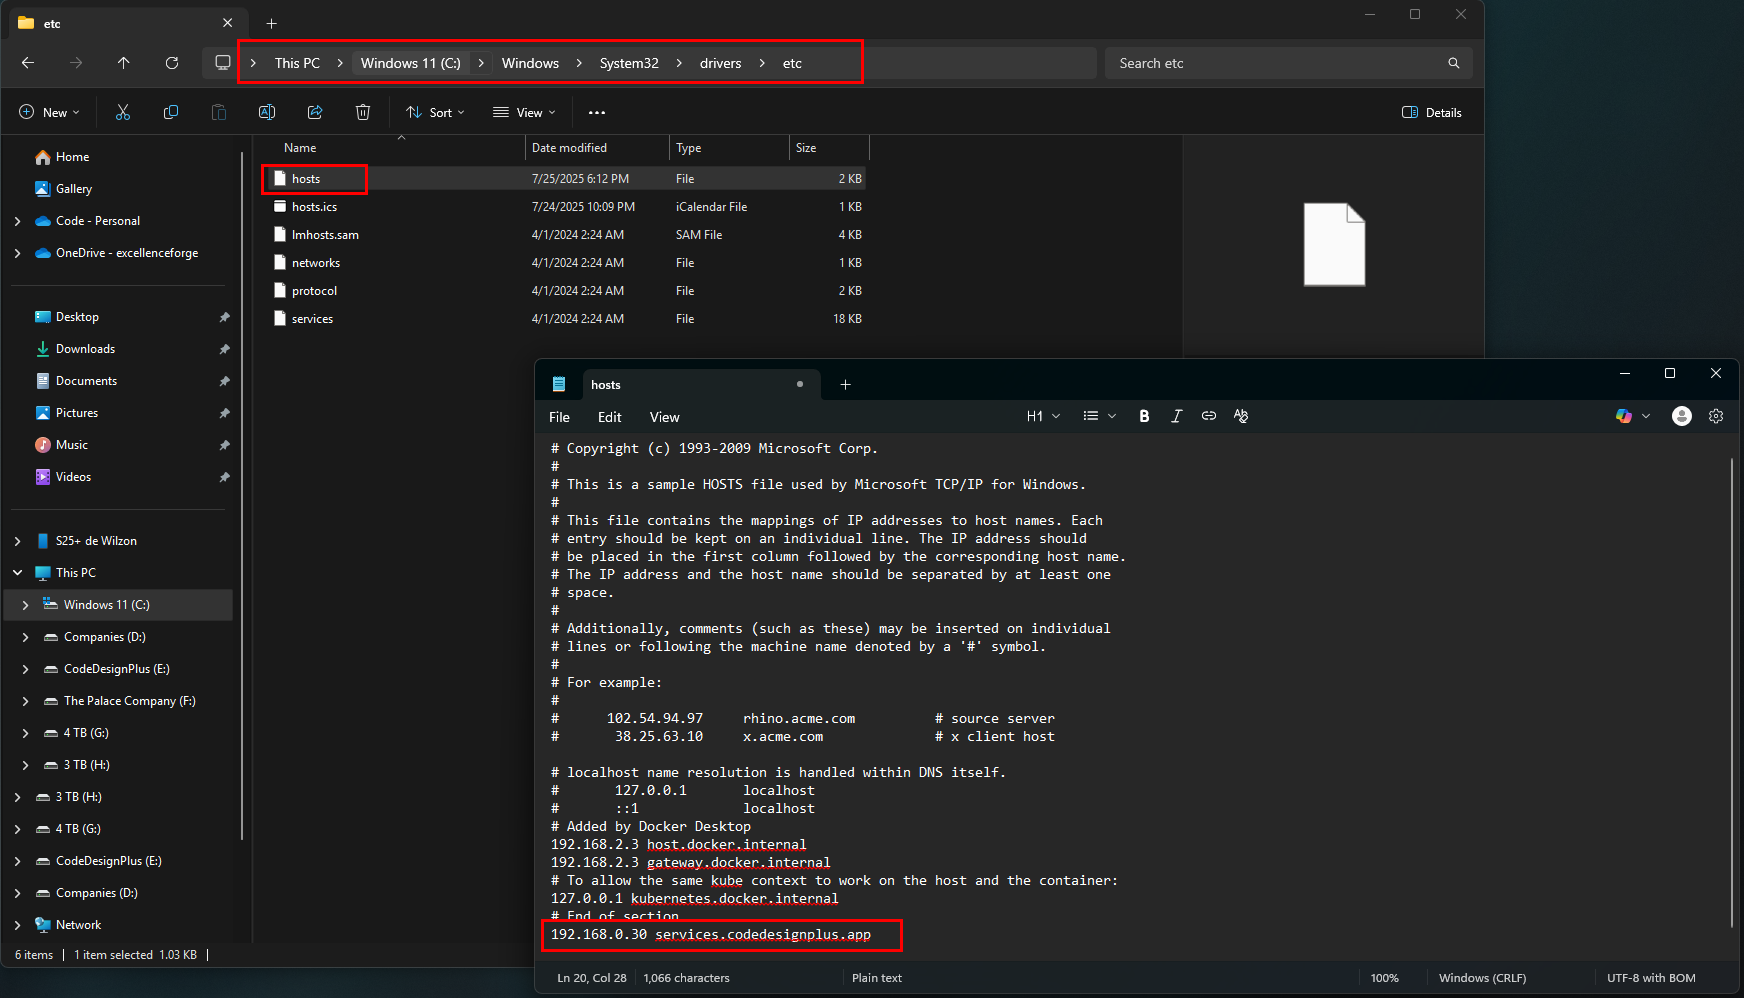Open the Sort dropdown
The height and width of the screenshot is (998, 1744).
click(x=435, y=113)
